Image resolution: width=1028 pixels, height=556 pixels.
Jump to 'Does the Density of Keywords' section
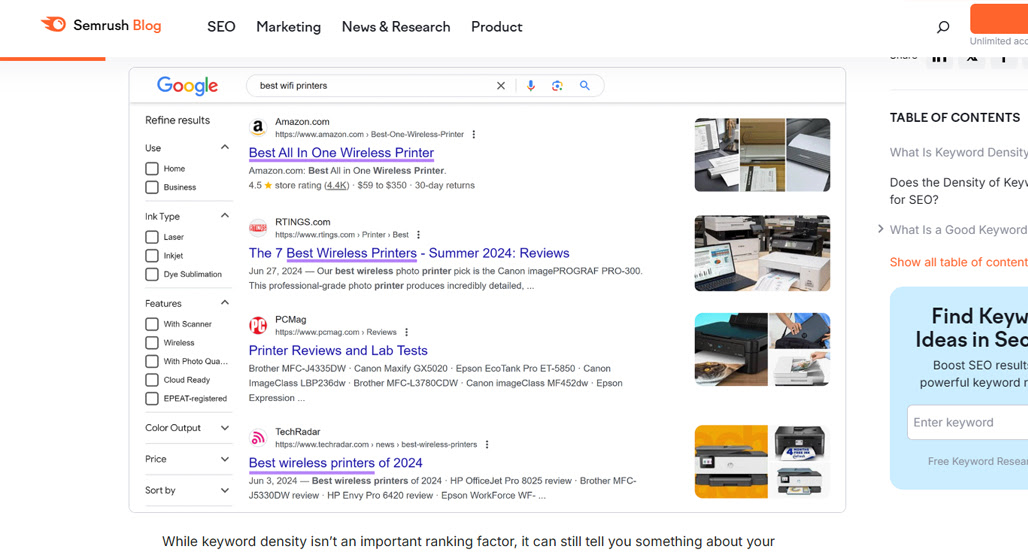[959, 191]
